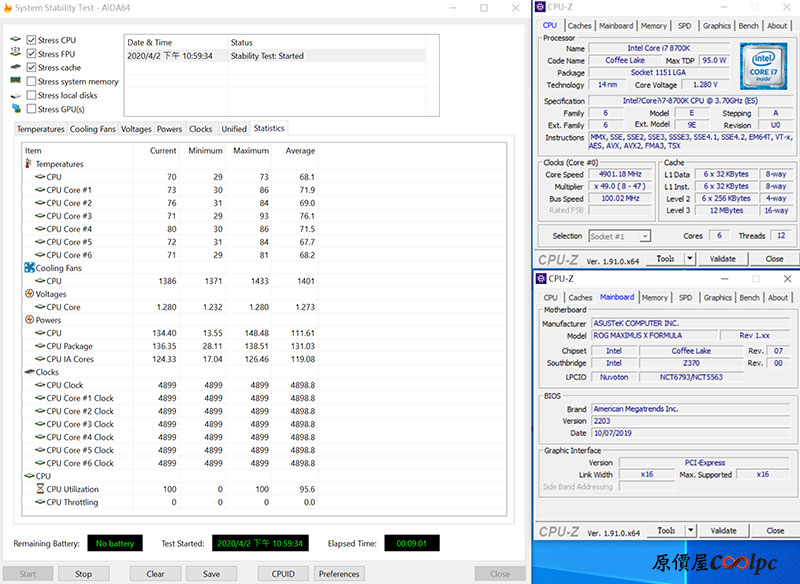The height and width of the screenshot is (584, 800).
Task: Check the Stress local disks box
Action: pyautogui.click(x=32, y=95)
